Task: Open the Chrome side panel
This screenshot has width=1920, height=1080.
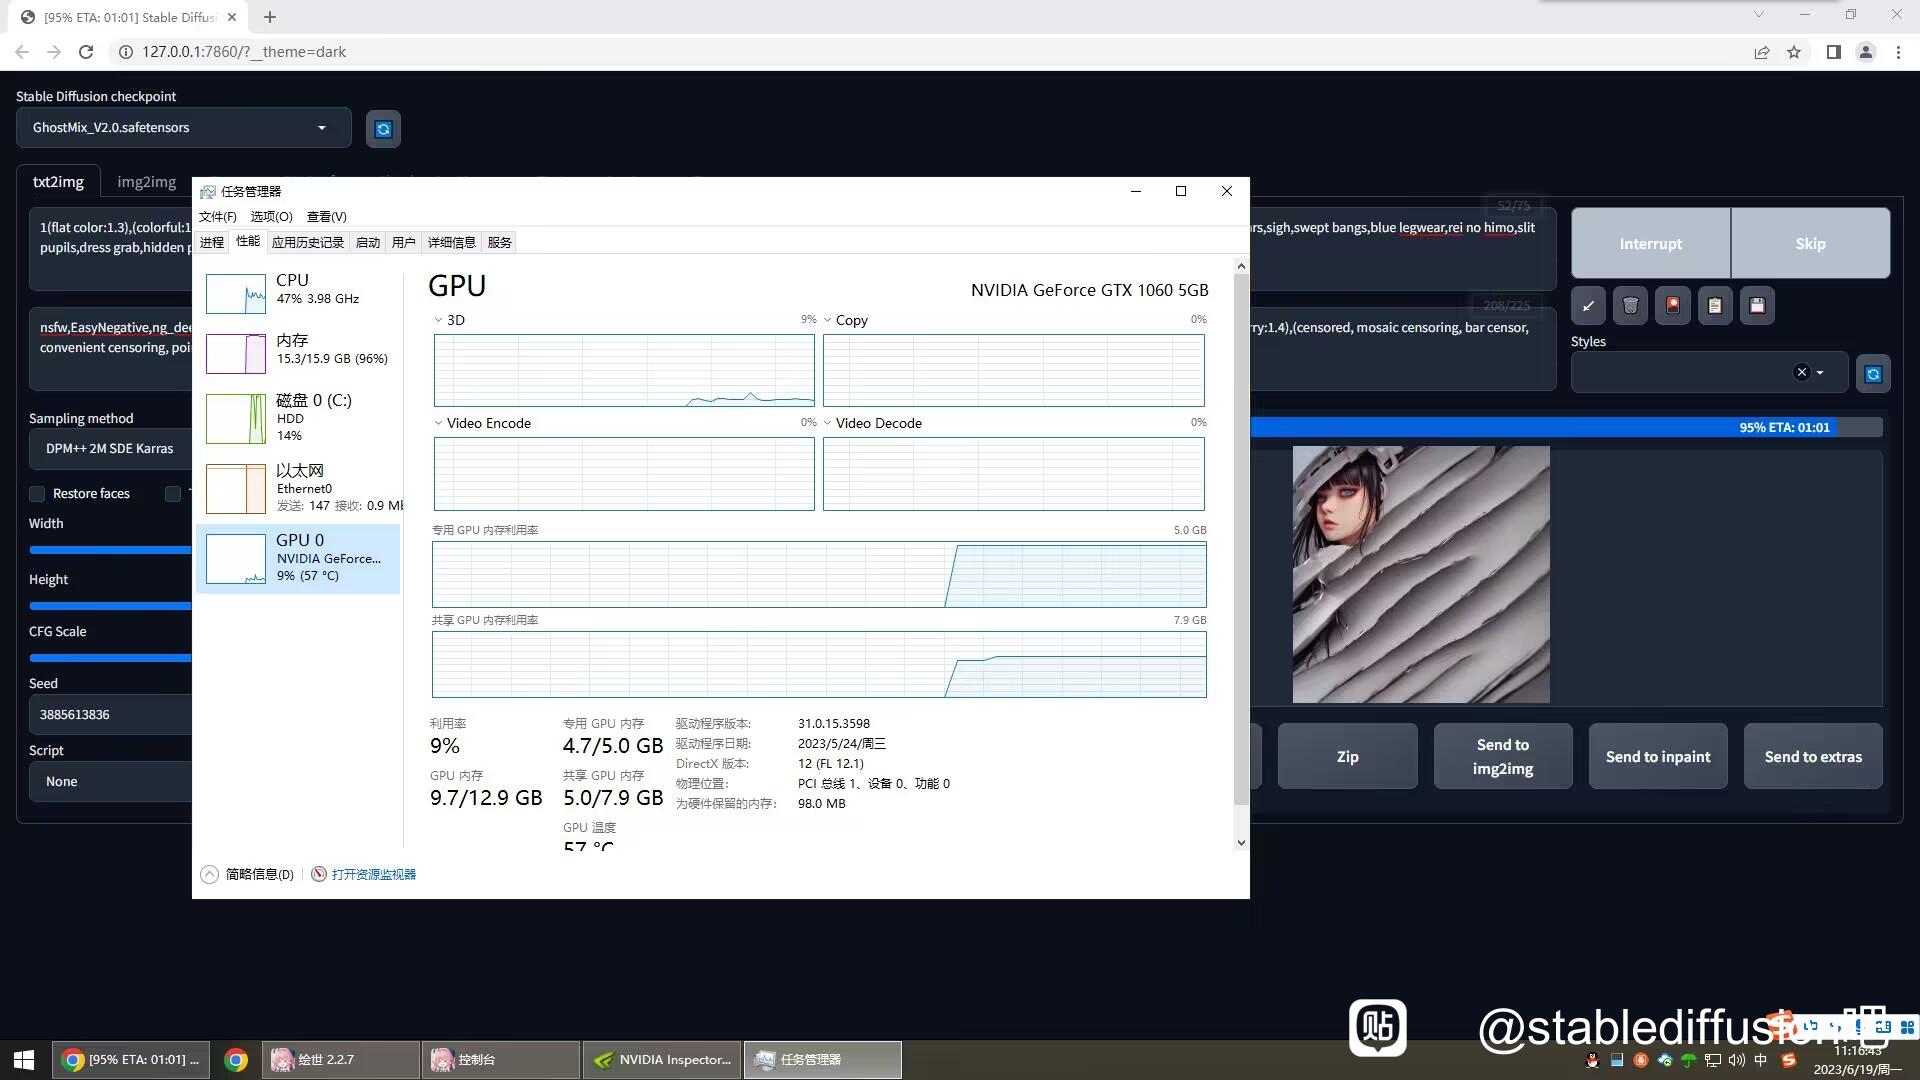Action: click(x=1833, y=52)
